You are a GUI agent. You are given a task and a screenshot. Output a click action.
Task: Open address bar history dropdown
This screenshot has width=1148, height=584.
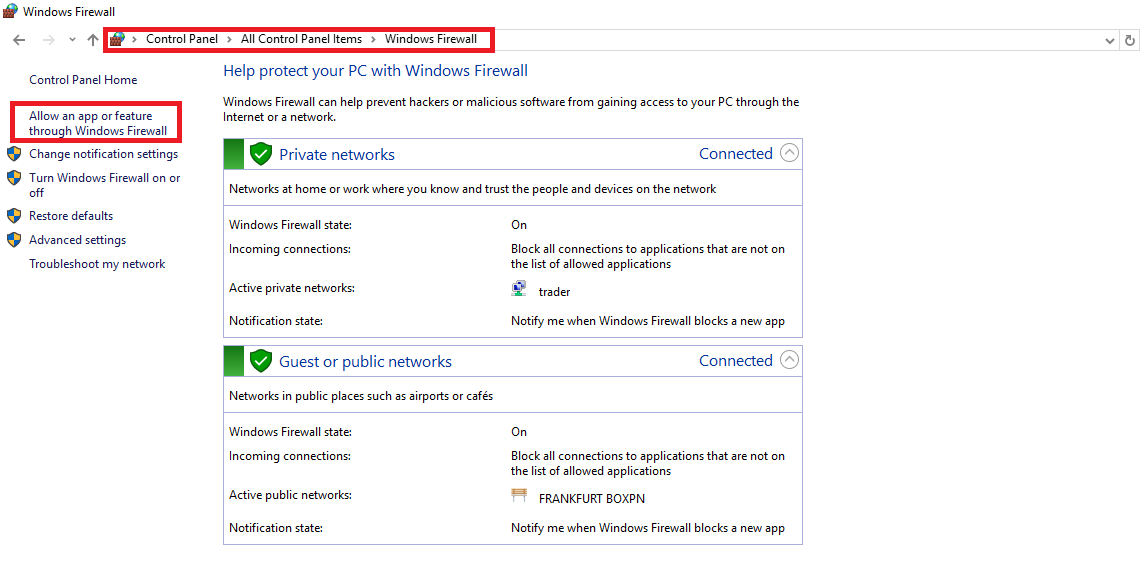tap(1109, 41)
